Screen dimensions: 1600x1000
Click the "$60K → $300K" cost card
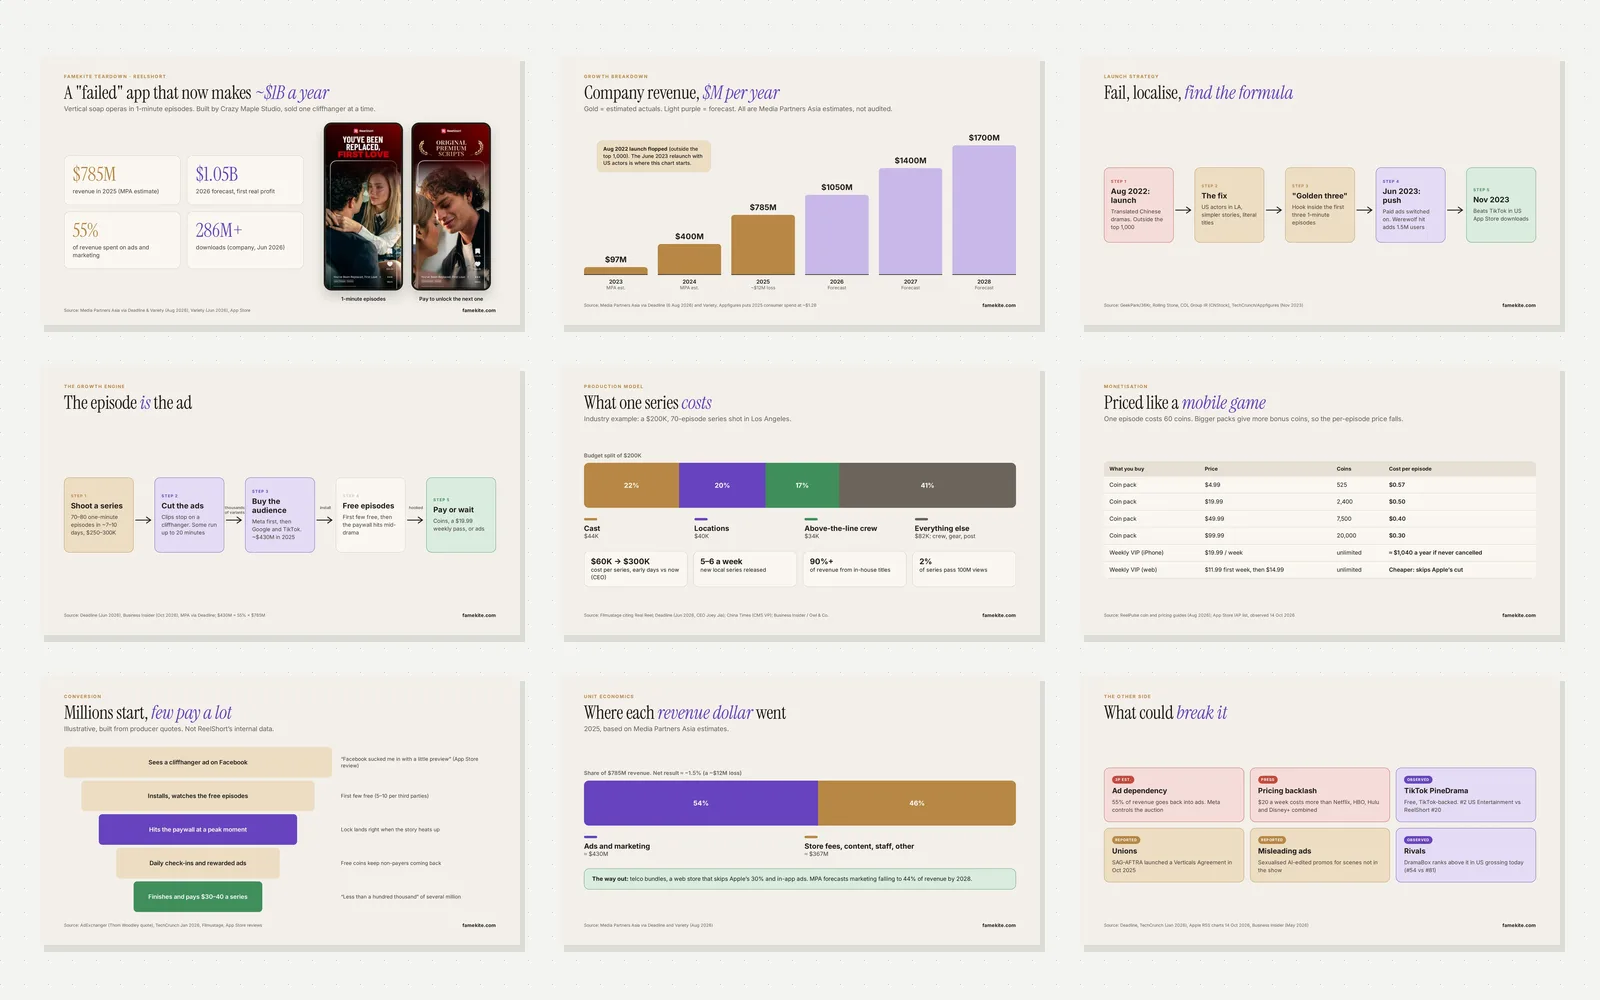pos(635,568)
